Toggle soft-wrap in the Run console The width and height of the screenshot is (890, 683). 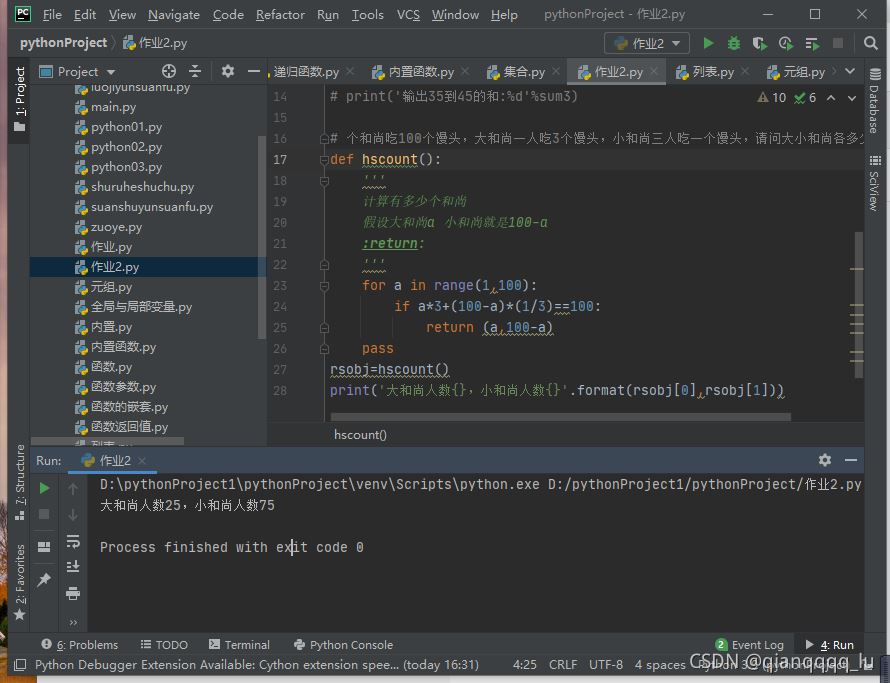(73, 541)
